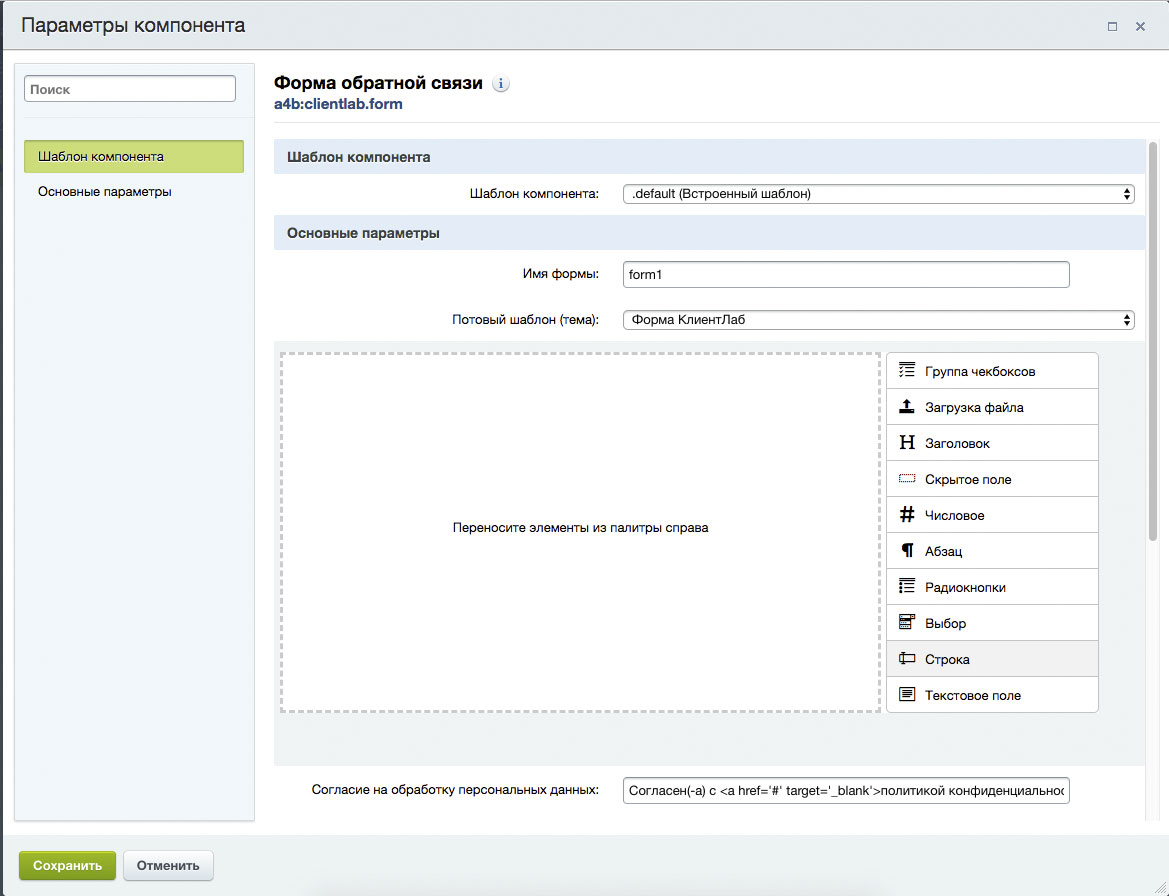The image size is (1169, 896).
Task: Click the vertical scrollbar of the parameters panel
Action: coord(1153,341)
